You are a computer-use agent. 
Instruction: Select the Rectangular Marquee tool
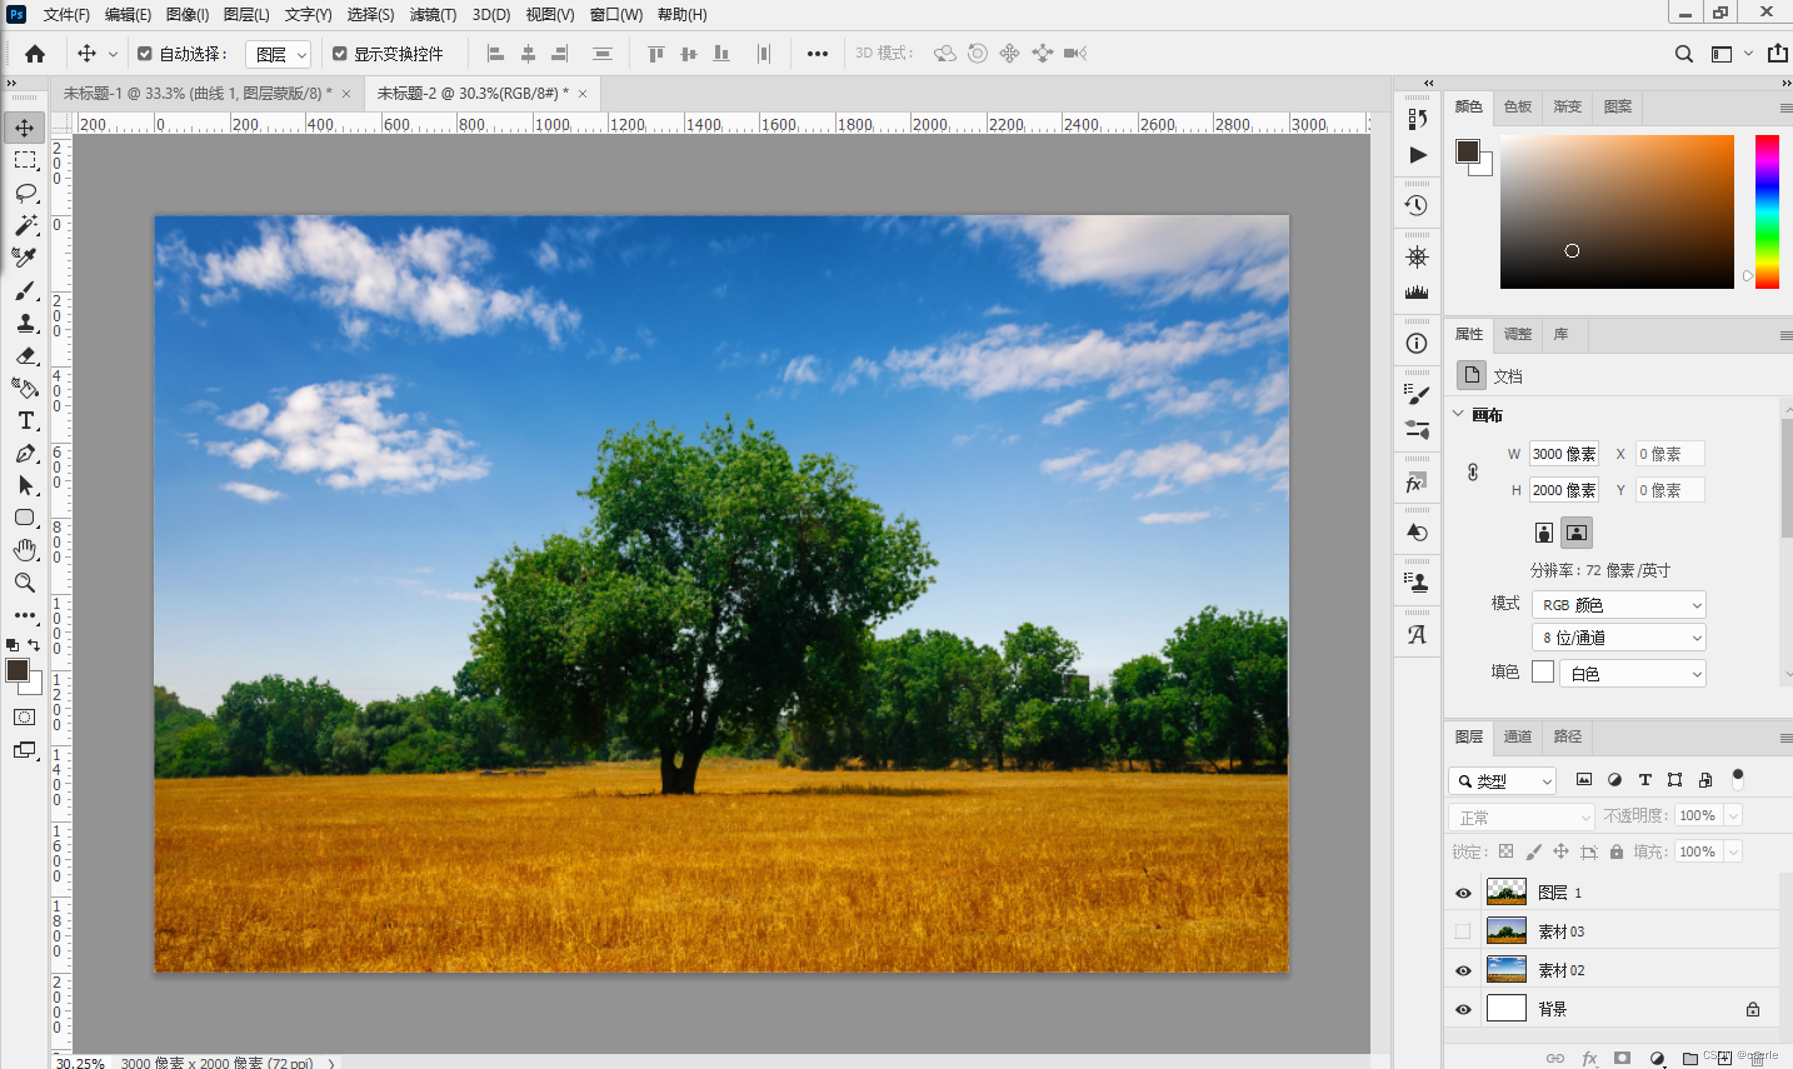pos(25,160)
